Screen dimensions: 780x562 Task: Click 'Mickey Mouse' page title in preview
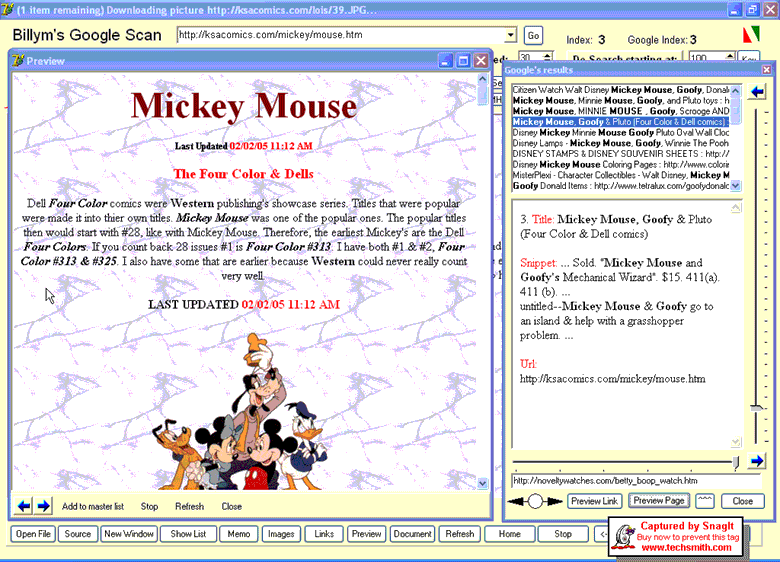tap(244, 106)
